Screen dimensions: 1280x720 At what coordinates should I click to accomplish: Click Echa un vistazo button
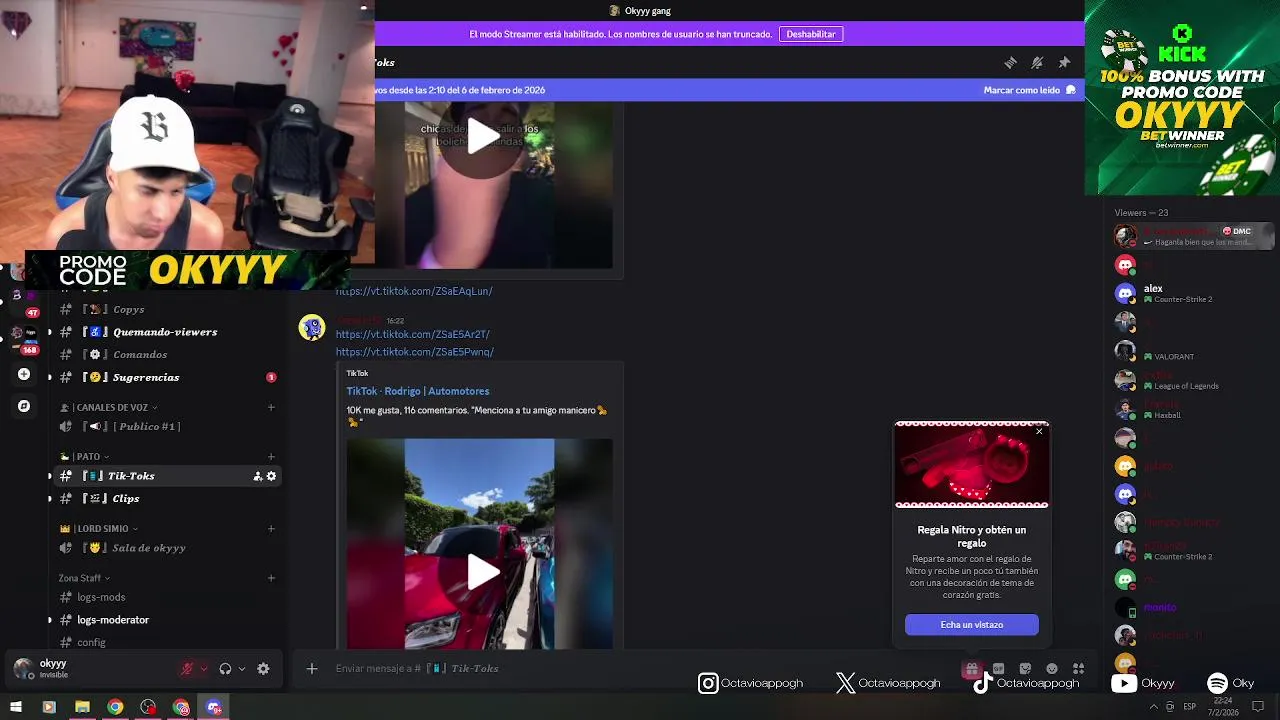(972, 625)
